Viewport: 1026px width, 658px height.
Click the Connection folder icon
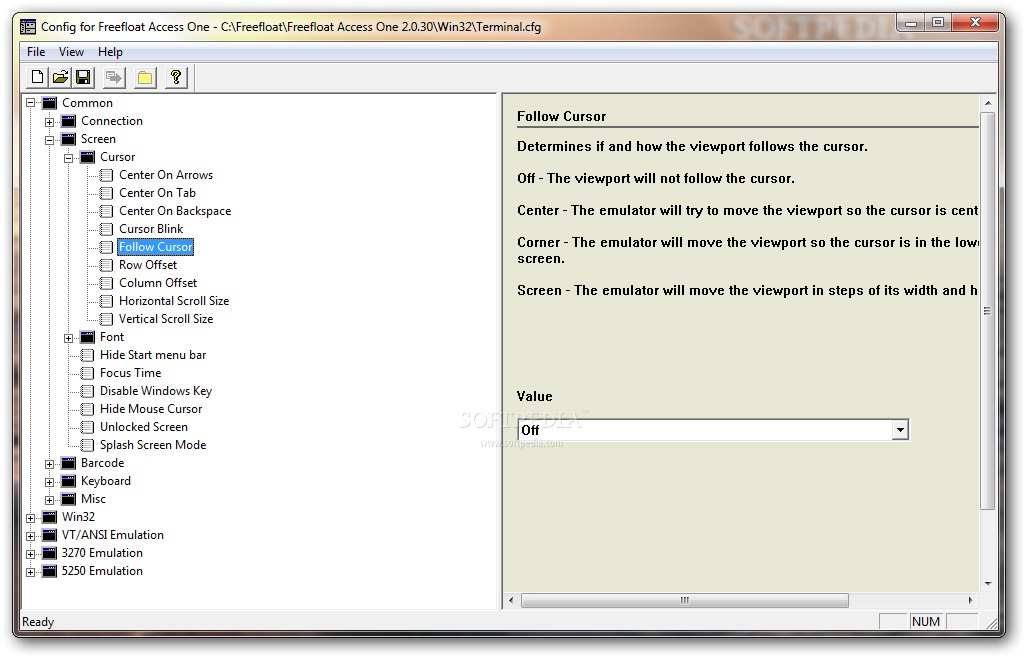(69, 121)
